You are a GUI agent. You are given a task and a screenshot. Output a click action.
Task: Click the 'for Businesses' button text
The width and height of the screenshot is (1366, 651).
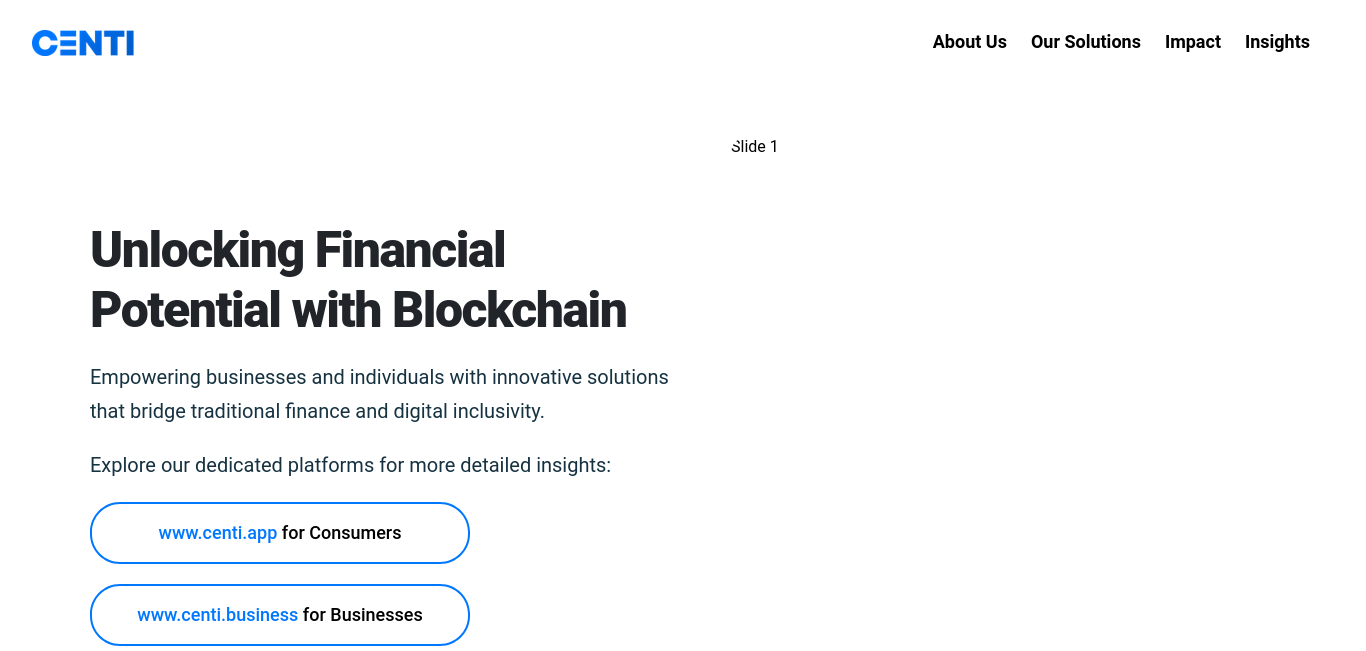[x=362, y=615]
